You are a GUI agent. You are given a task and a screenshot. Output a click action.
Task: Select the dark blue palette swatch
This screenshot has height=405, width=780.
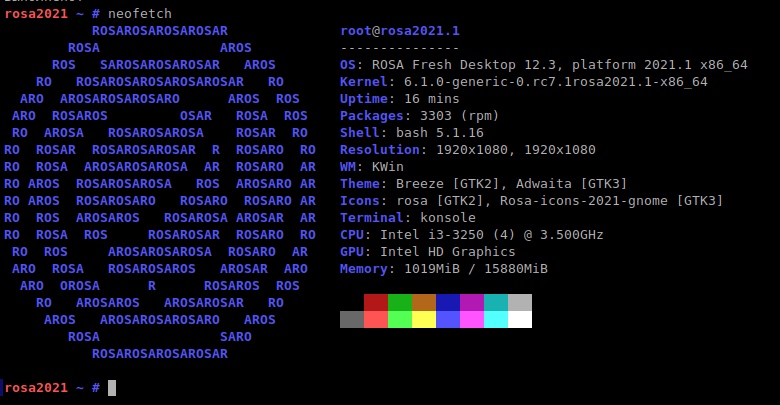[448, 303]
